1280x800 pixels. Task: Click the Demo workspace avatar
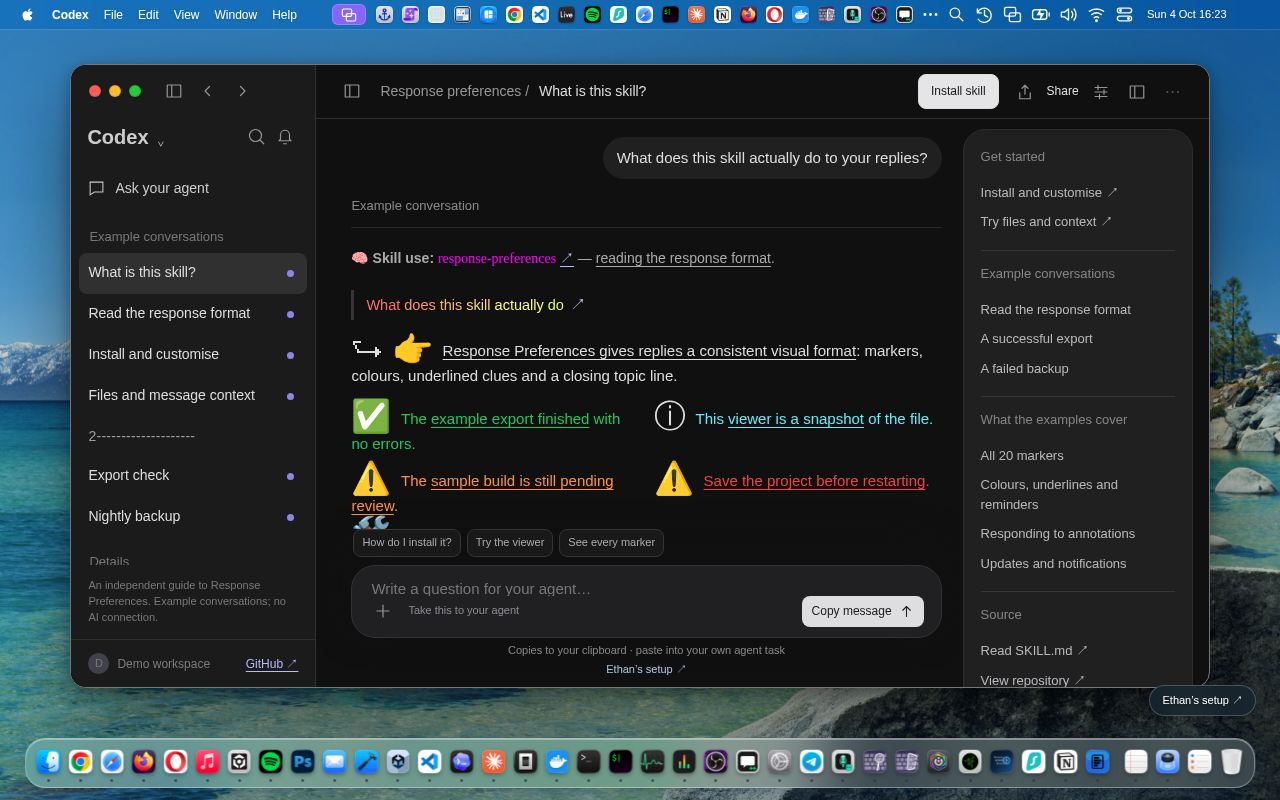point(98,663)
